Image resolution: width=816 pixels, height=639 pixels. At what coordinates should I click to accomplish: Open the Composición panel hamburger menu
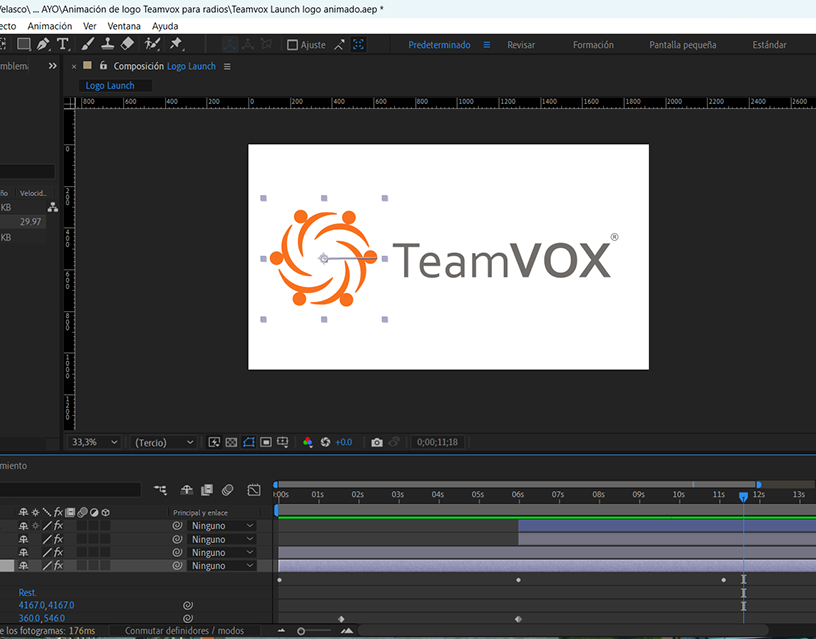click(x=227, y=67)
